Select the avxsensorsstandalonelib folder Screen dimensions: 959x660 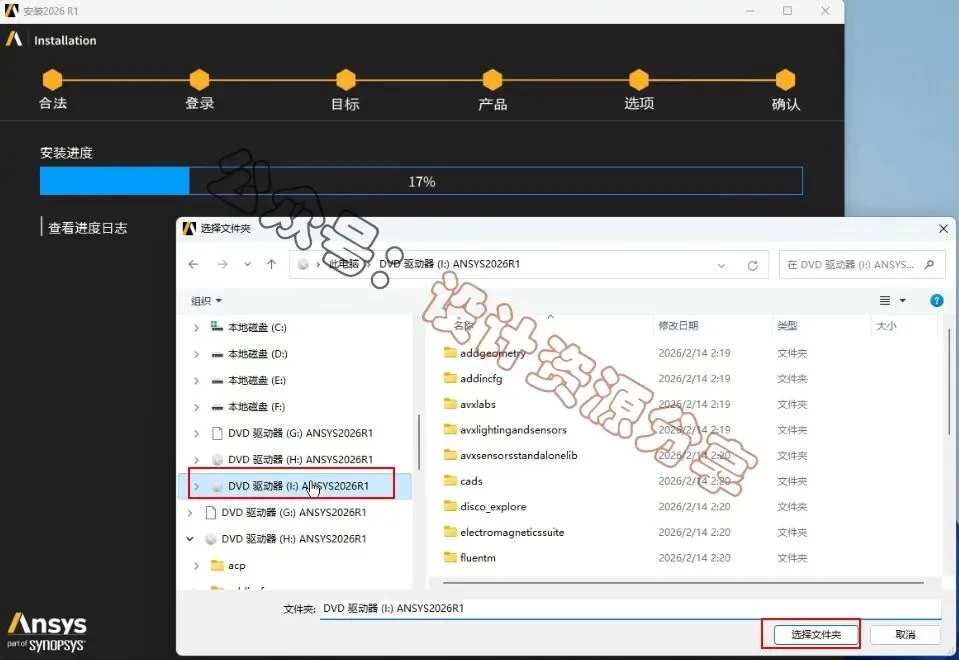click(519, 456)
